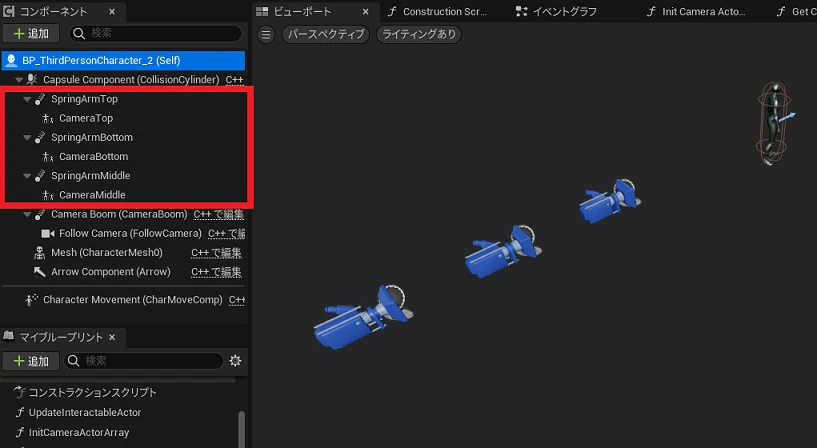The image size is (817, 448).
Task: Click the Character Movement component icon
Action: [x=31, y=300]
